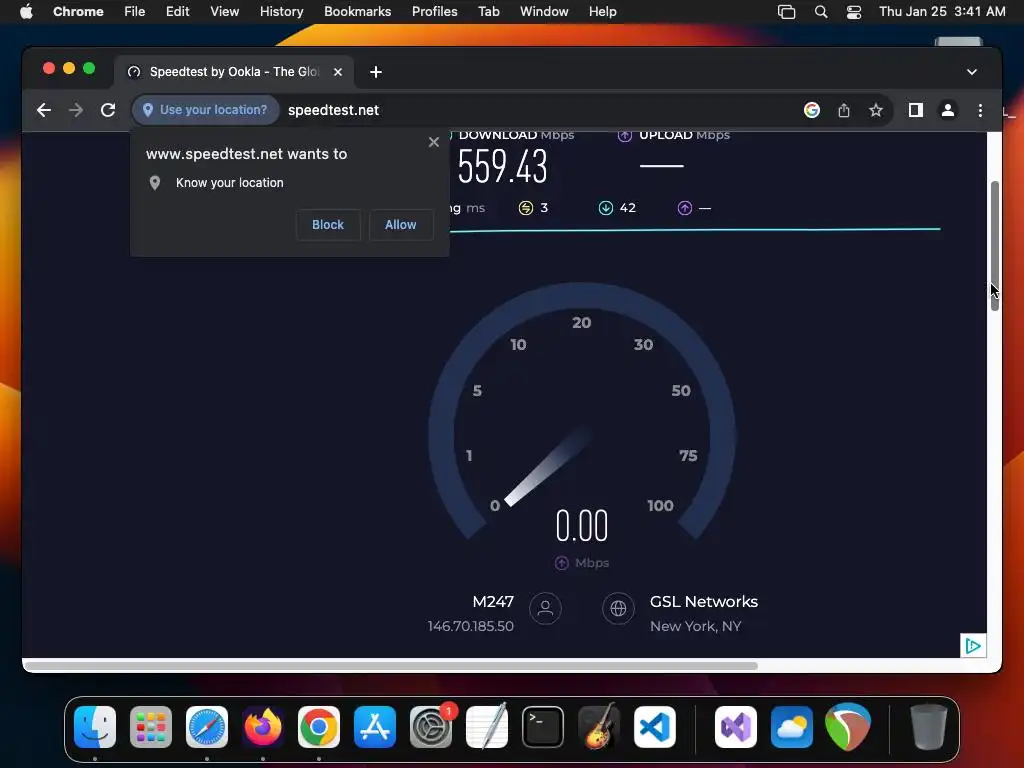The height and width of the screenshot is (768, 1024).
Task: Click the Stage Manager menu bar icon
Action: pos(786,12)
